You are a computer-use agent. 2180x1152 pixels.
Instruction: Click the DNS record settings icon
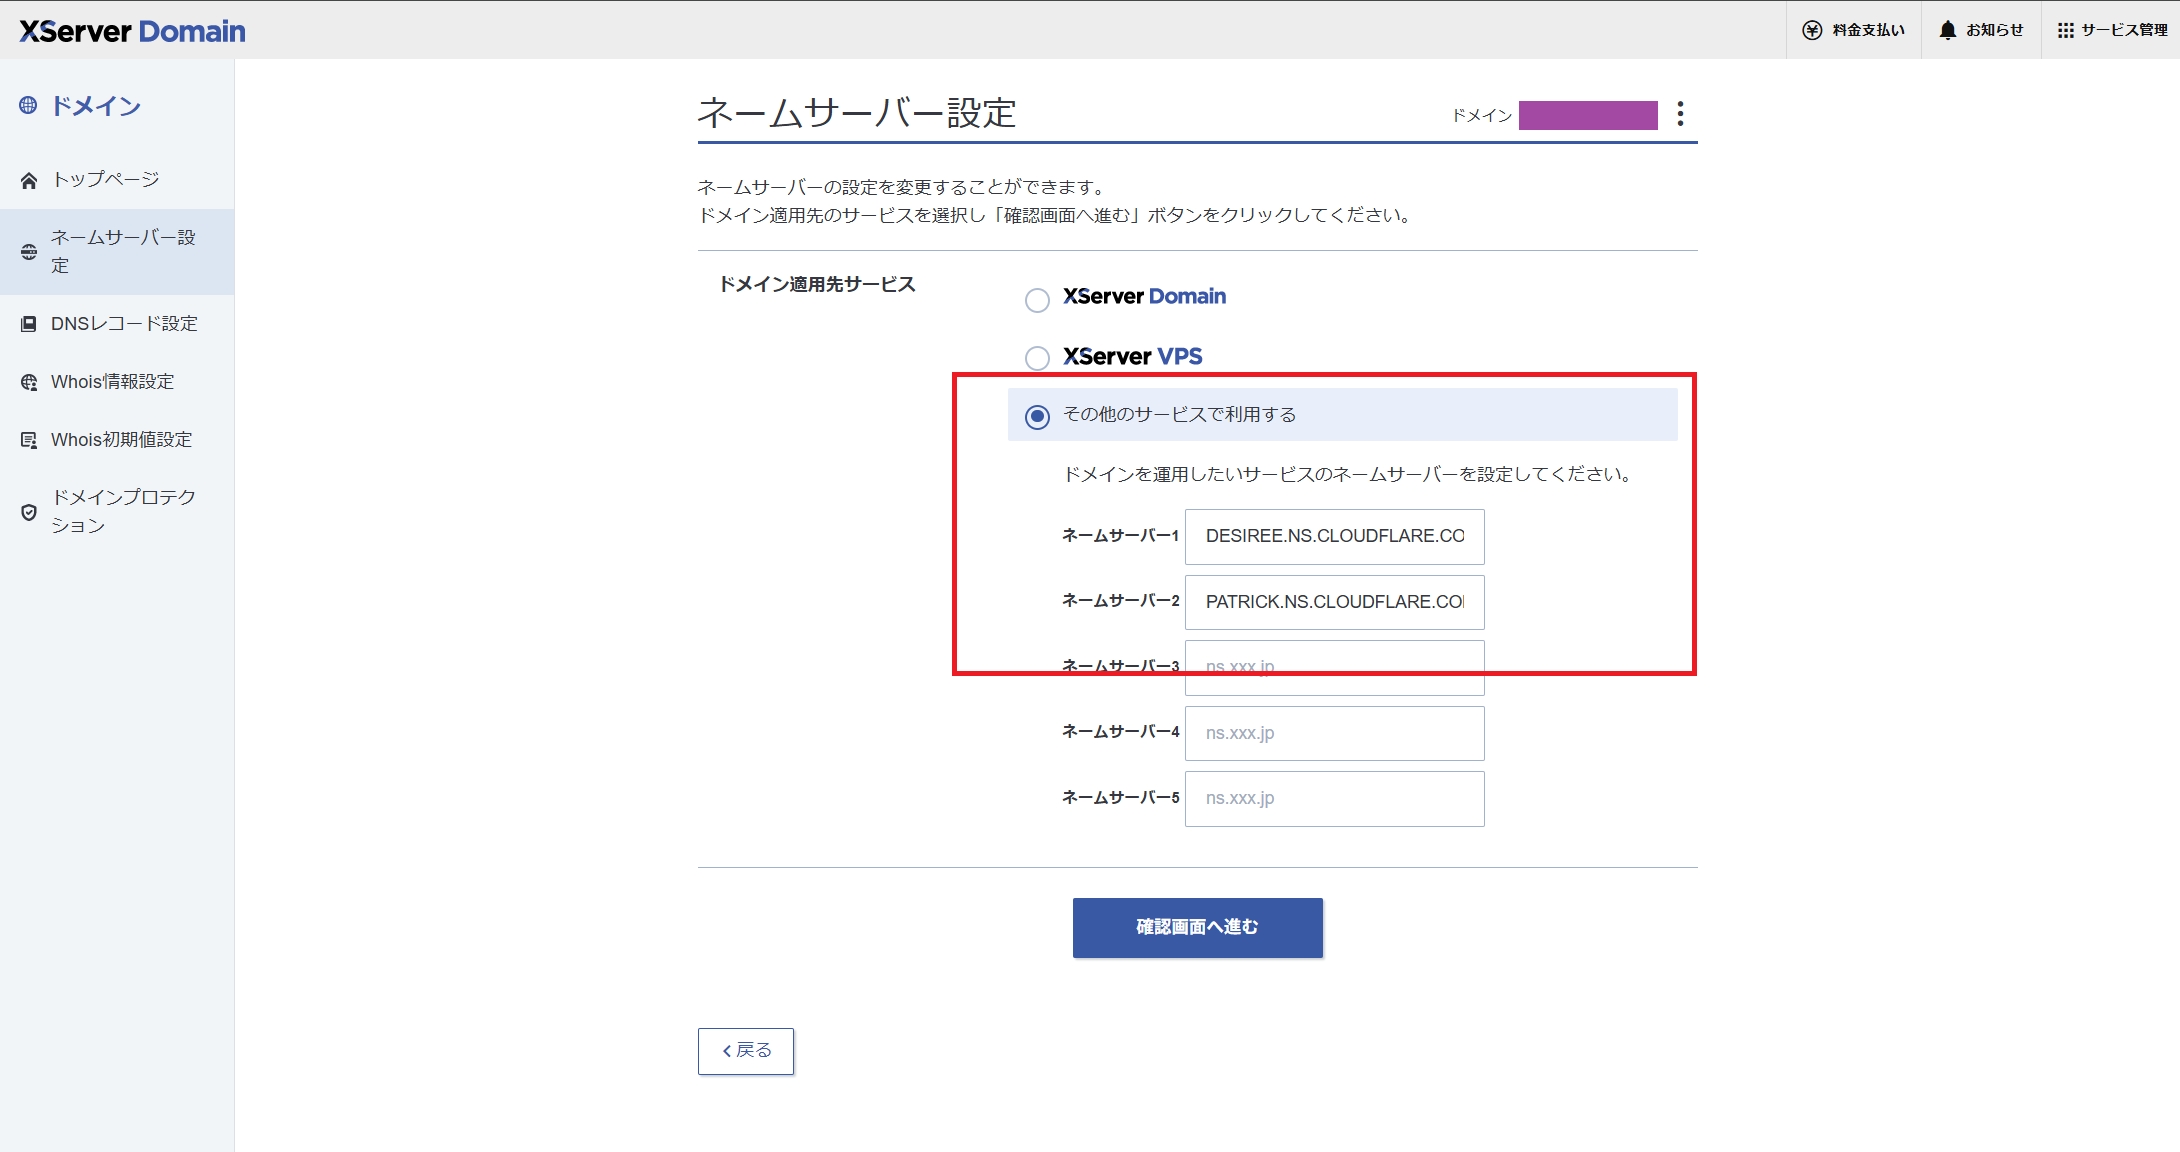point(29,324)
